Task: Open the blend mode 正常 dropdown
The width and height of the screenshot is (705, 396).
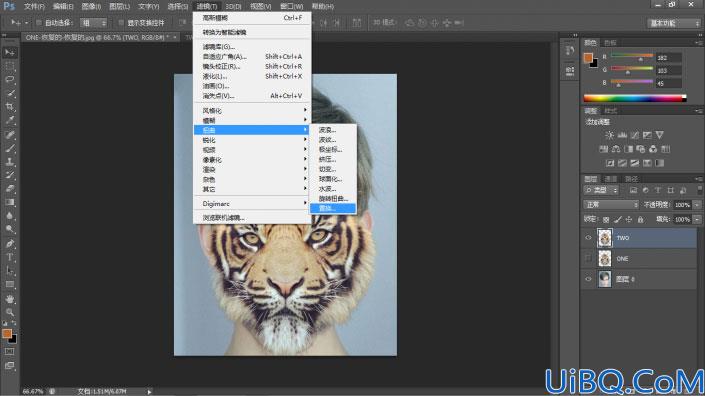Action: pos(611,205)
